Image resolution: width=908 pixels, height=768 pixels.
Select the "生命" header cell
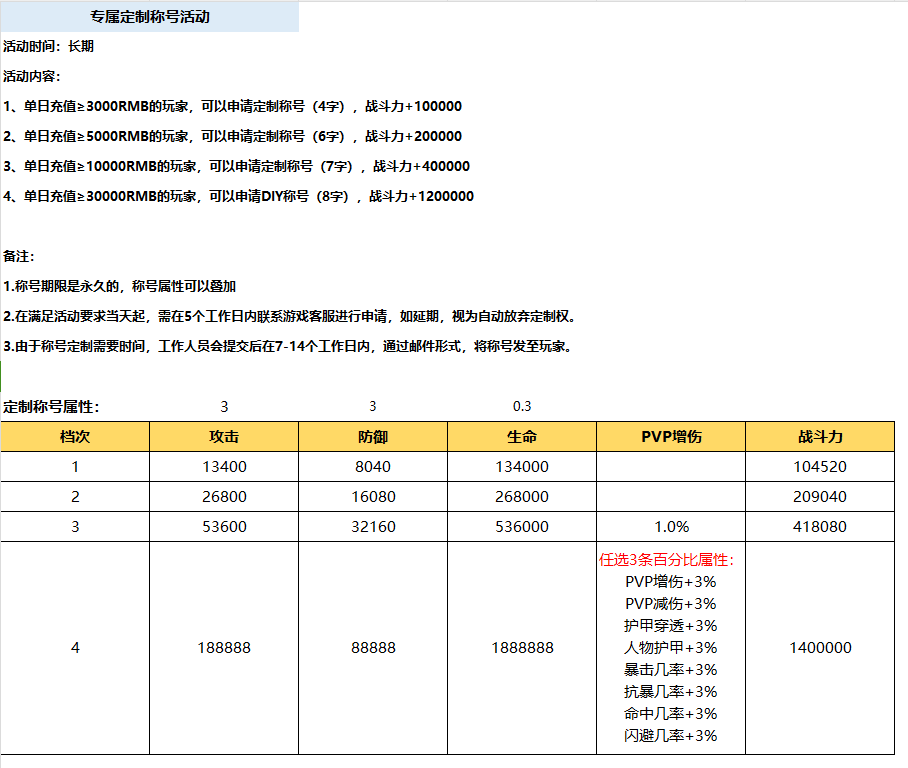point(522,437)
